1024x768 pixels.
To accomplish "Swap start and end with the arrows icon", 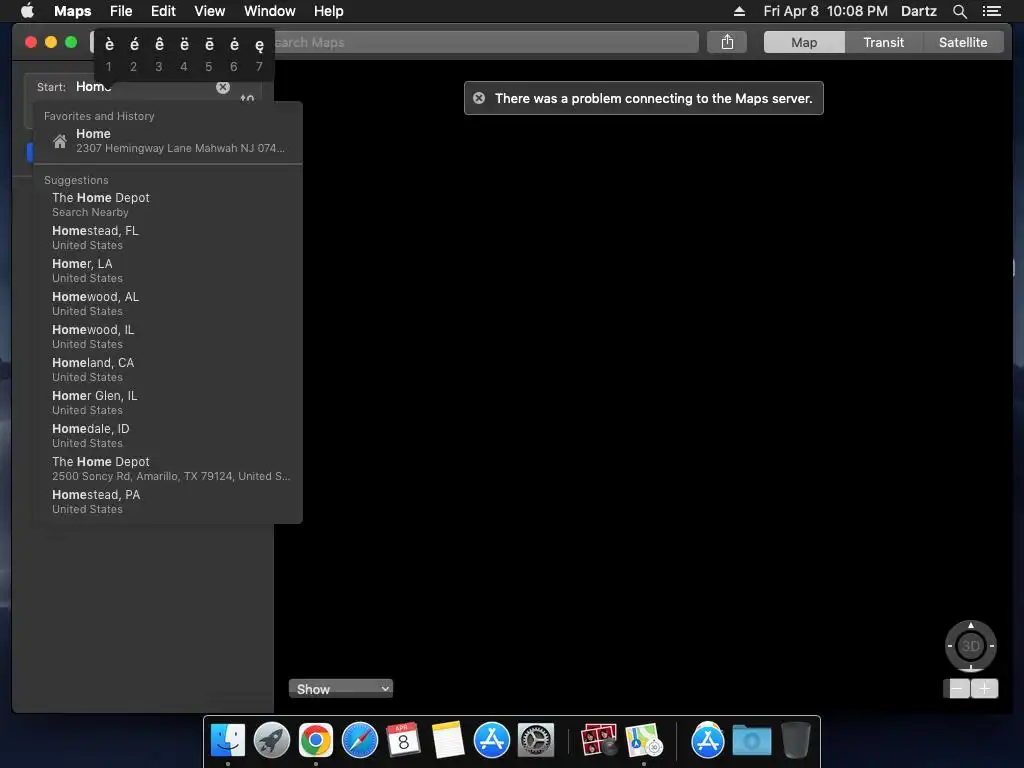I will click(x=247, y=99).
